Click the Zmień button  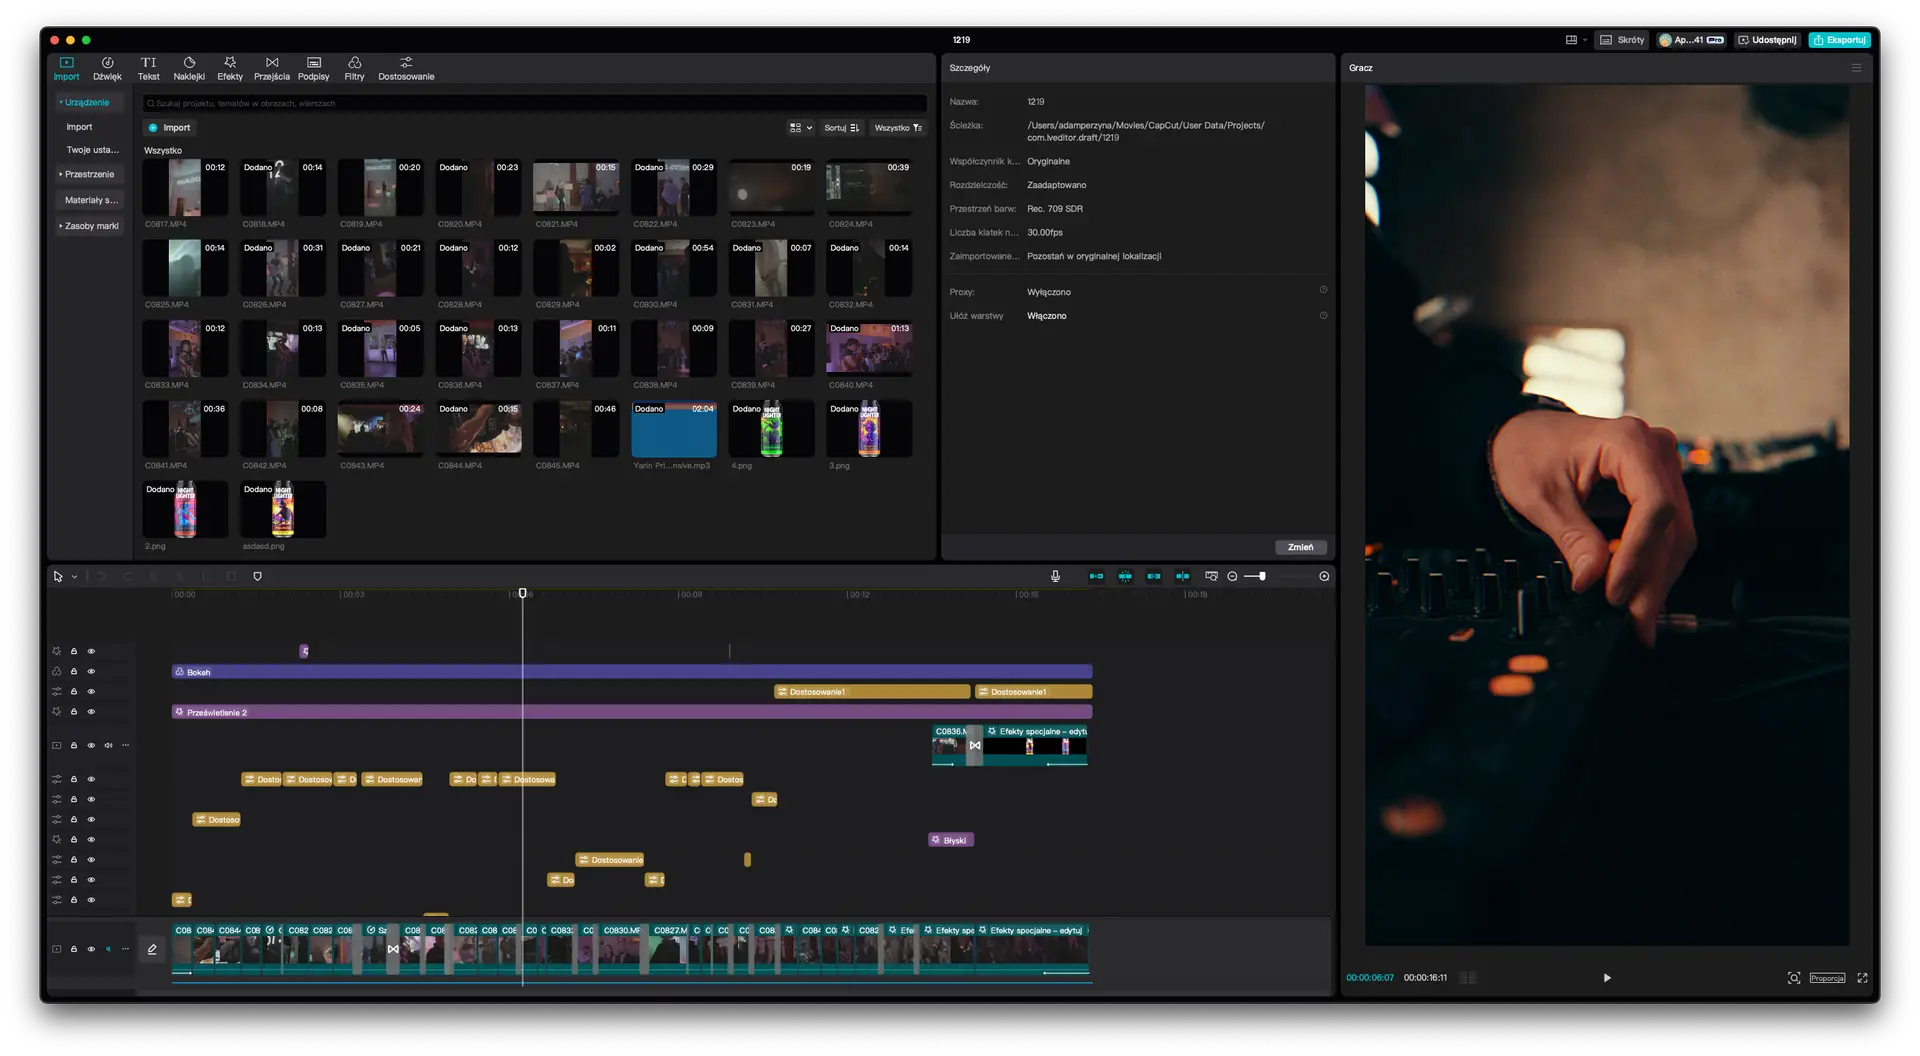pyautogui.click(x=1300, y=547)
